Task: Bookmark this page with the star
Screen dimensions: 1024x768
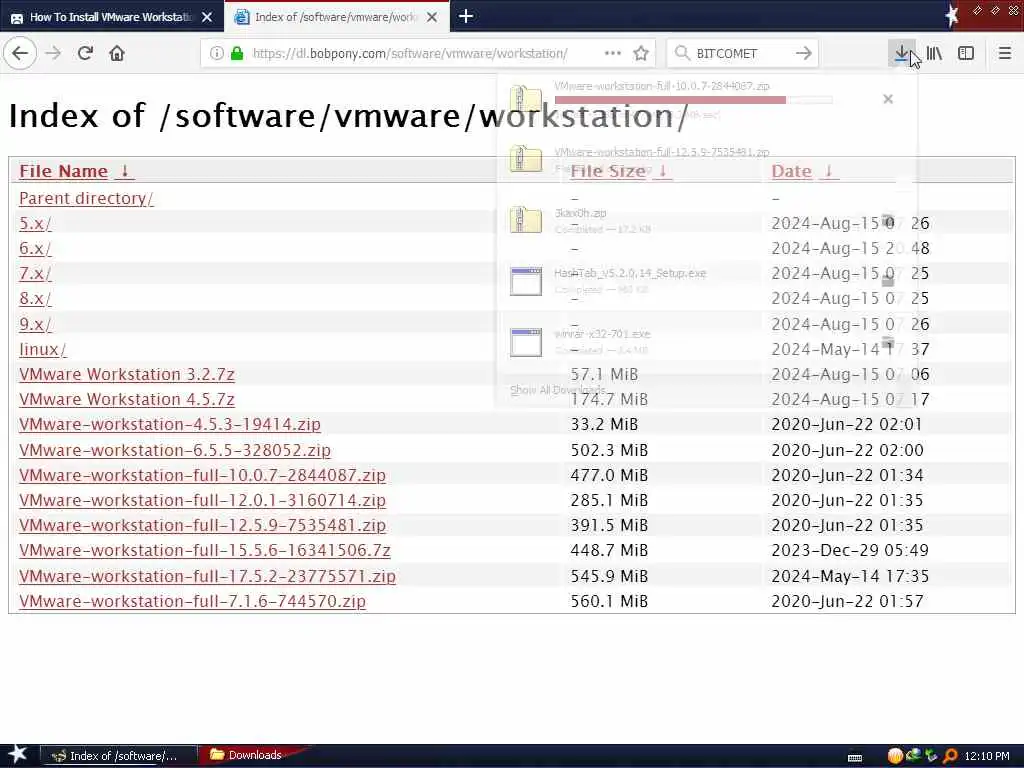Action: 641,54
